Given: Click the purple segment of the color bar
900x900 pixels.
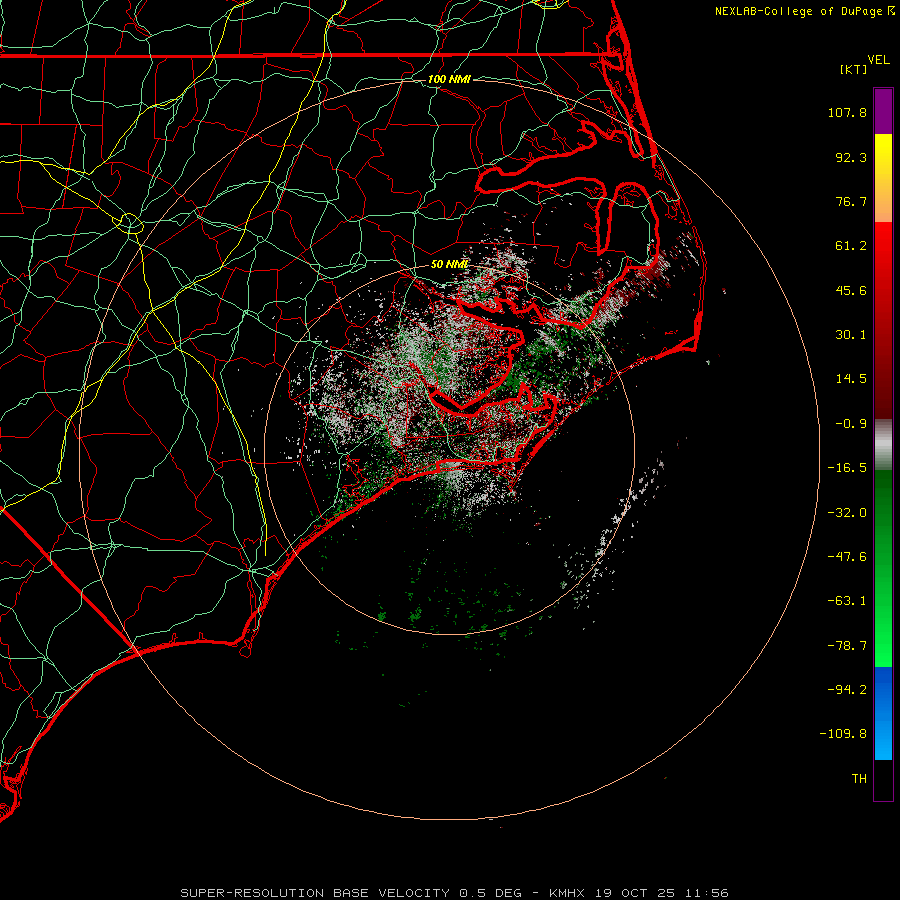Looking at the screenshot, I should pos(883,112).
